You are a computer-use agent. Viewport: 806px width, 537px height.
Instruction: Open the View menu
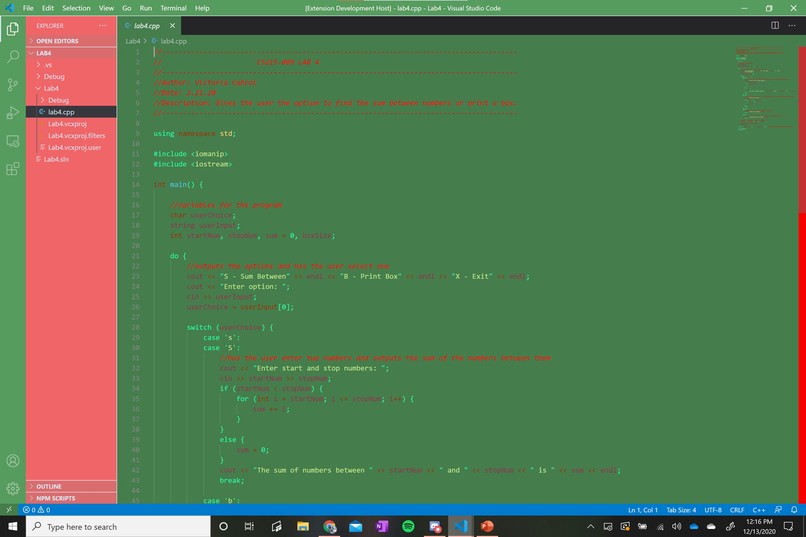[106, 8]
